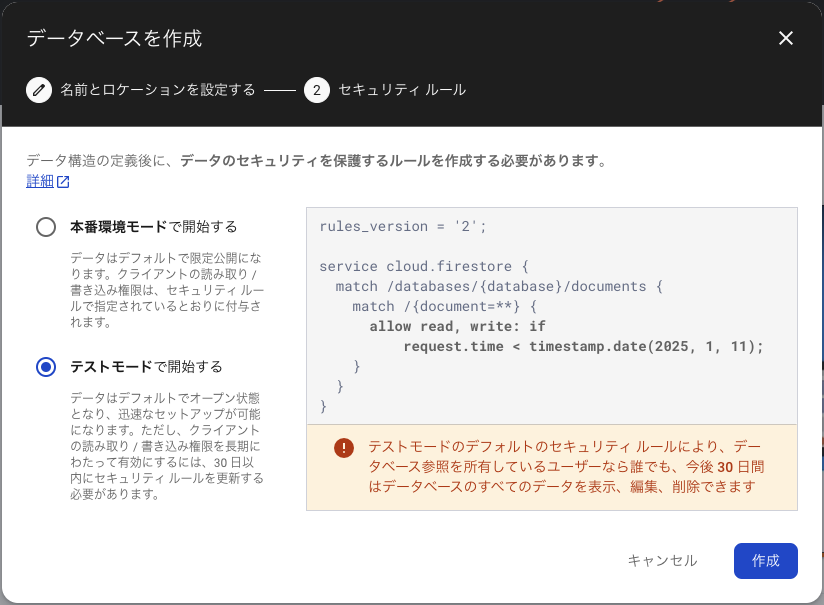Viewport: 824px width, 605px height.
Task: Click the 本番環境モードで開始する label
Action: (153, 227)
